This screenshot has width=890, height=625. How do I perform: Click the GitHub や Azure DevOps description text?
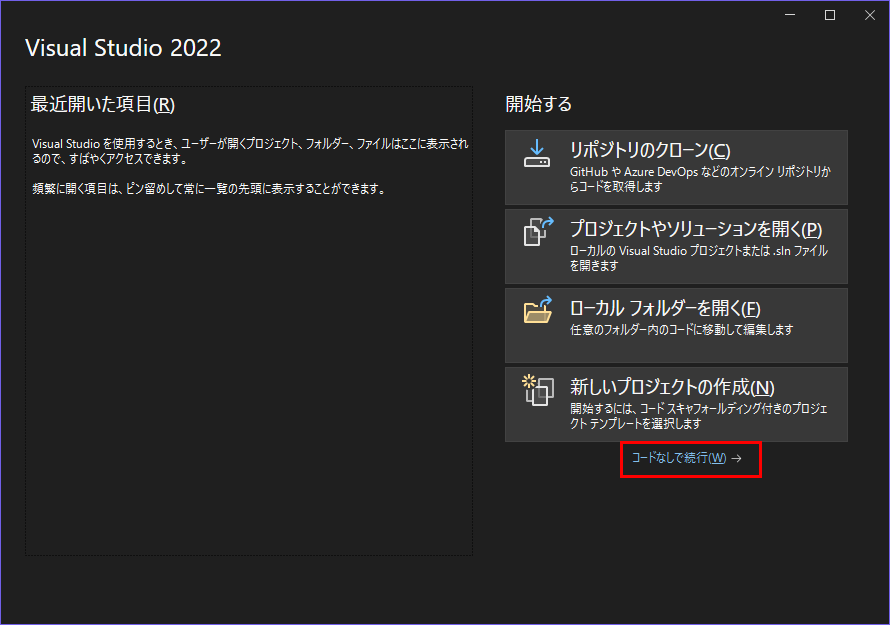point(700,179)
